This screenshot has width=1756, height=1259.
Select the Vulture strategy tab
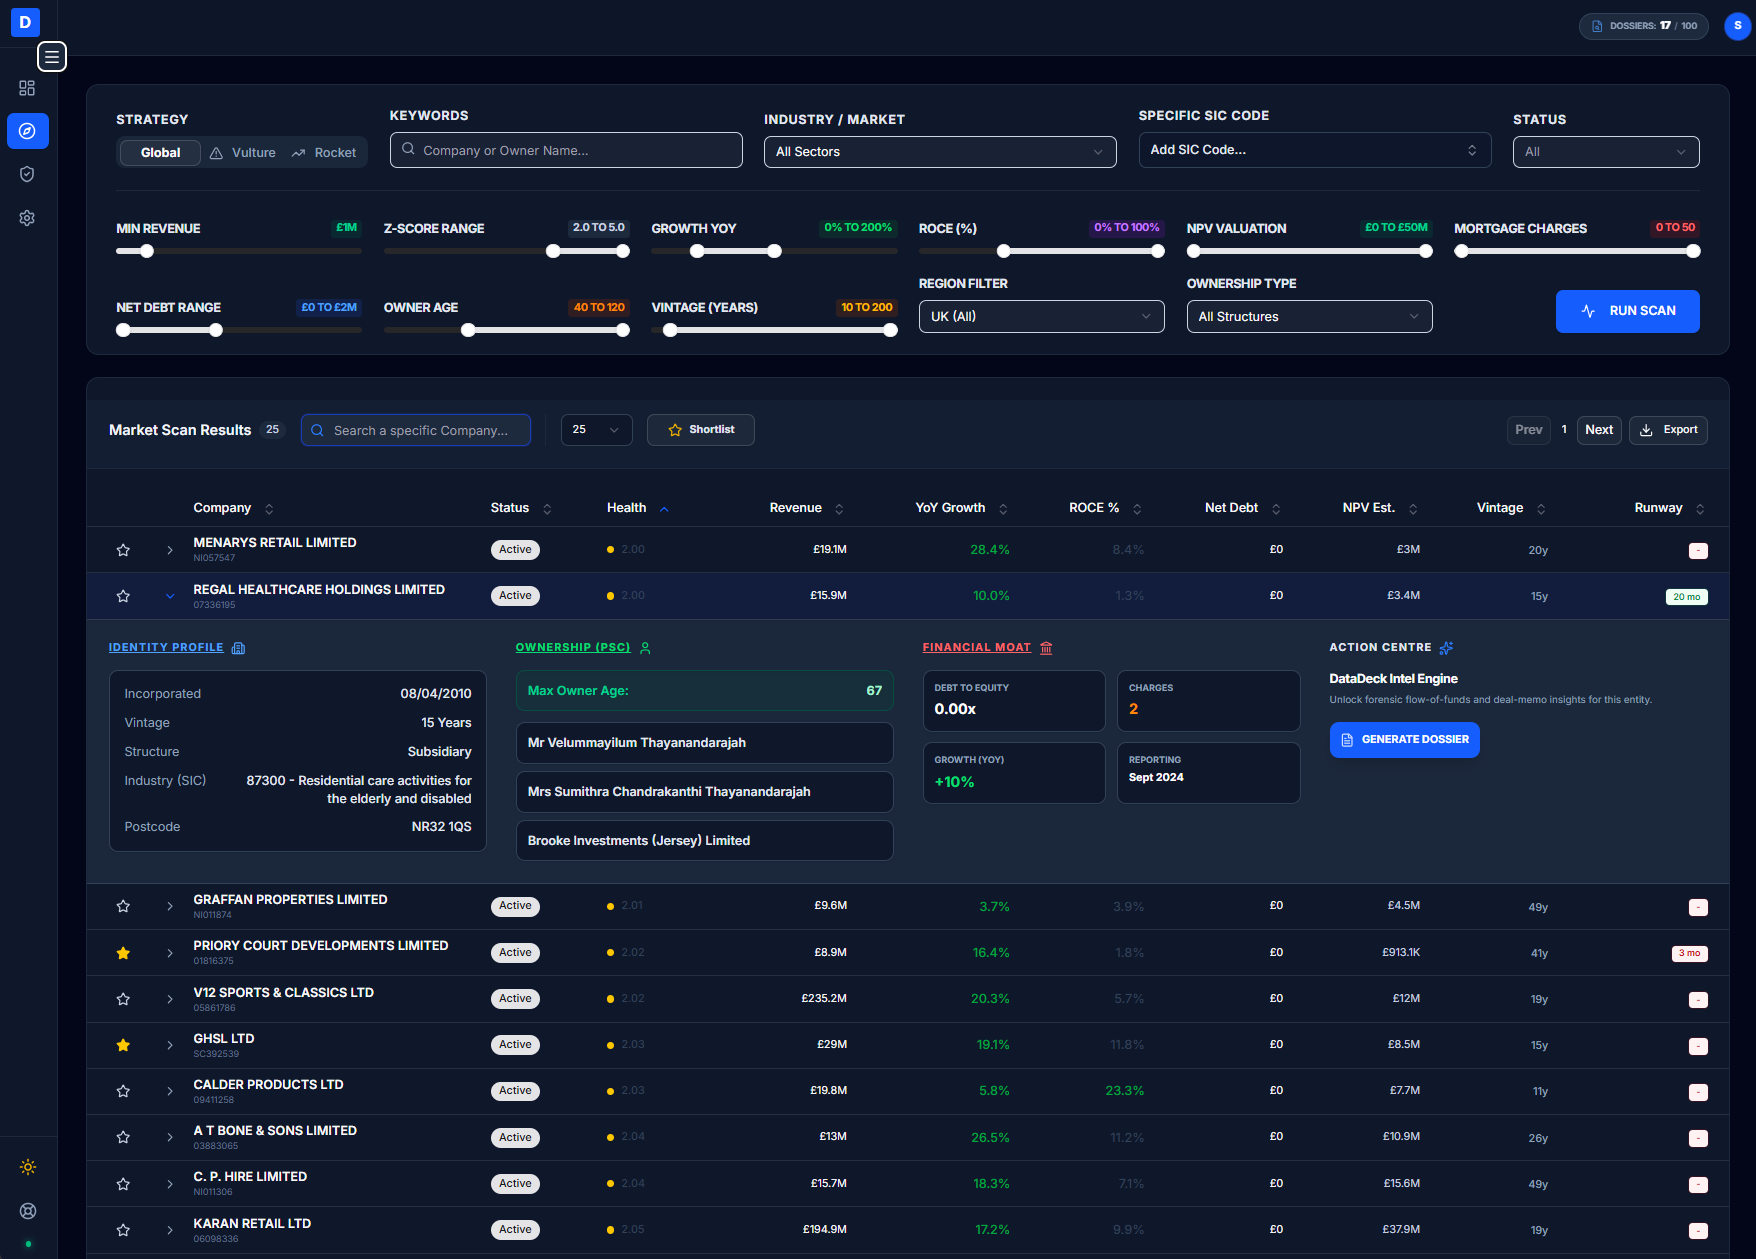pyautogui.click(x=243, y=152)
